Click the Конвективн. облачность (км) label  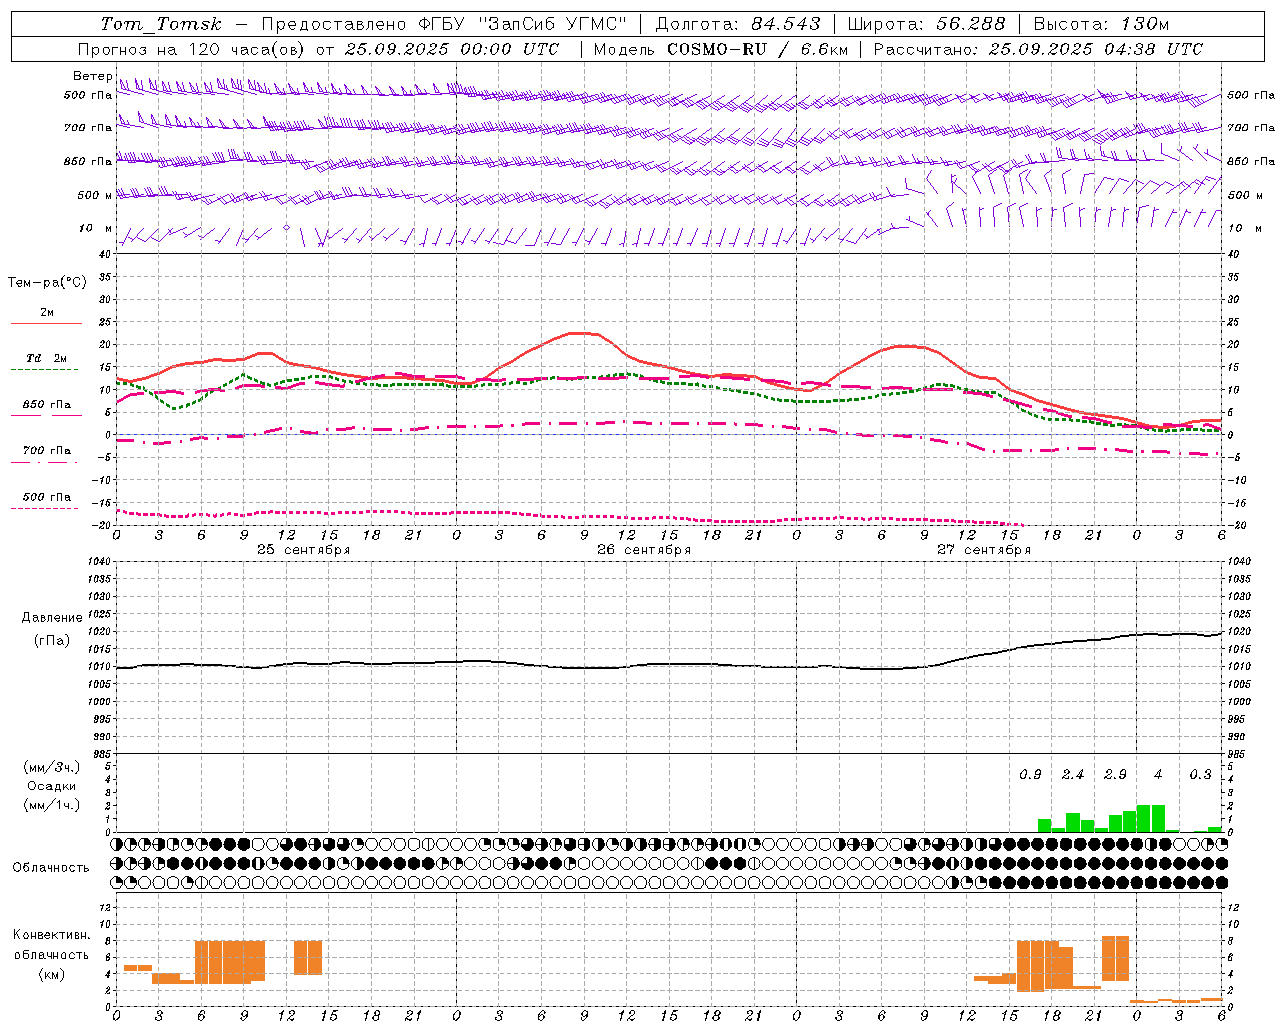51,954
